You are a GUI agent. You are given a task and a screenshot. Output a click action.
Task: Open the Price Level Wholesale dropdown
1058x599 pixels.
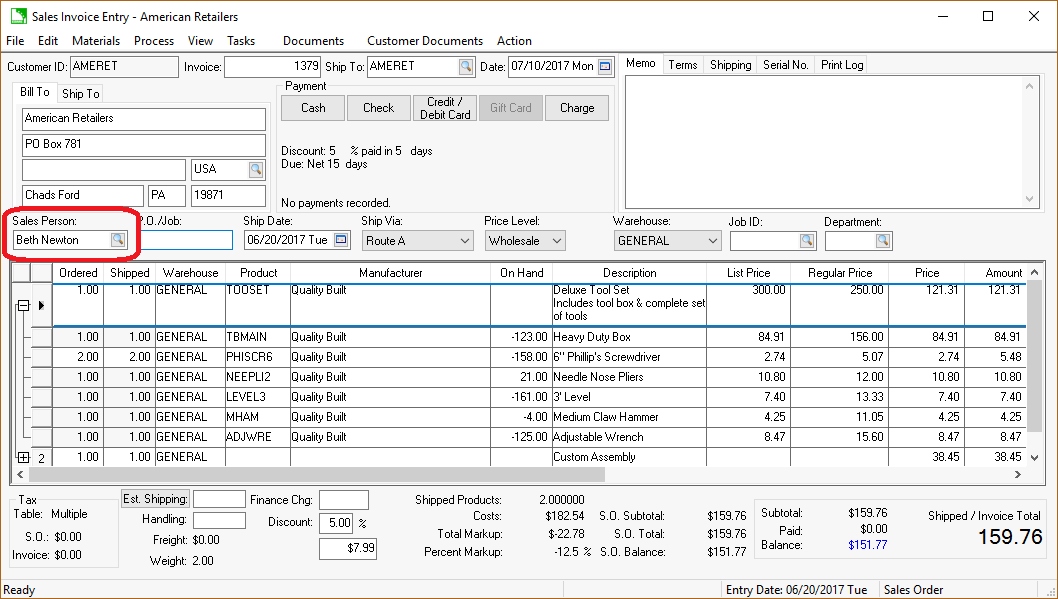(556, 241)
